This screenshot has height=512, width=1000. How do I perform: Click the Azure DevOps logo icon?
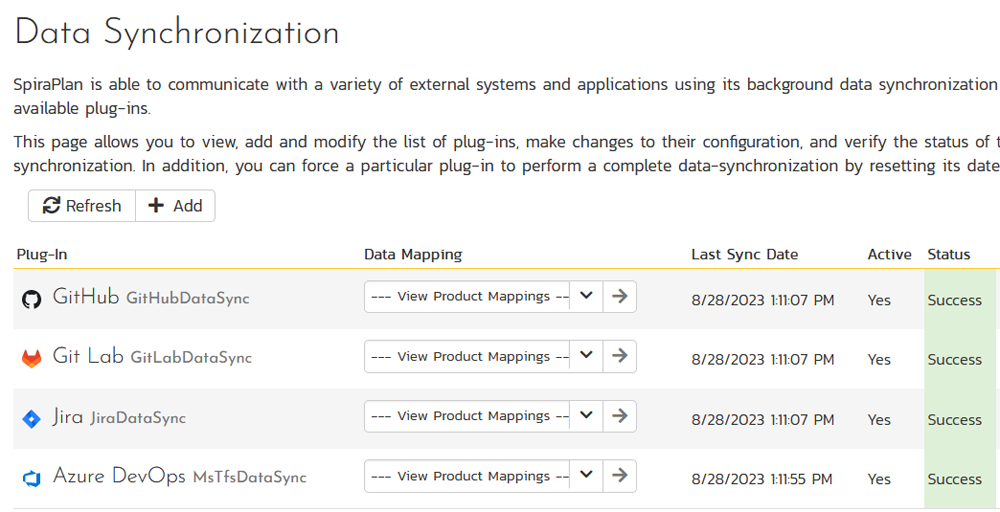pyautogui.click(x=32, y=478)
